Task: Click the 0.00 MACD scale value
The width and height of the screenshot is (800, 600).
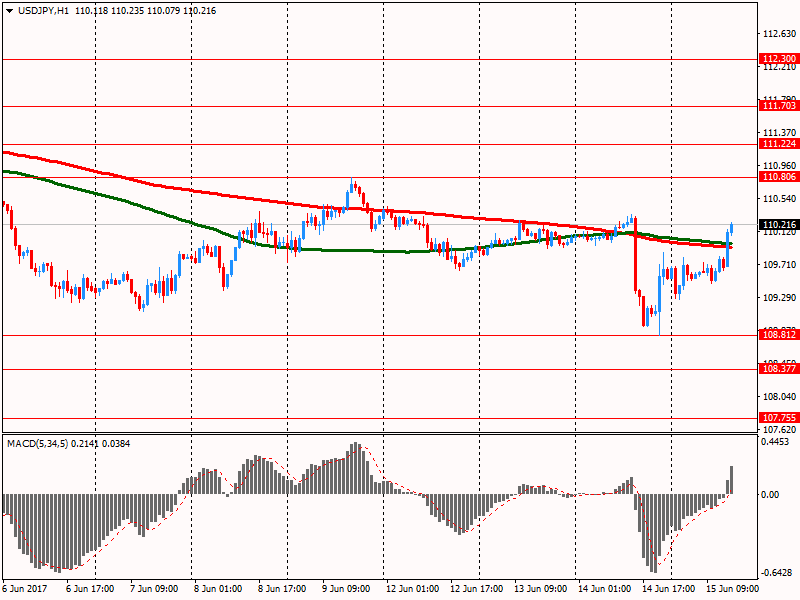Action: [x=770, y=495]
